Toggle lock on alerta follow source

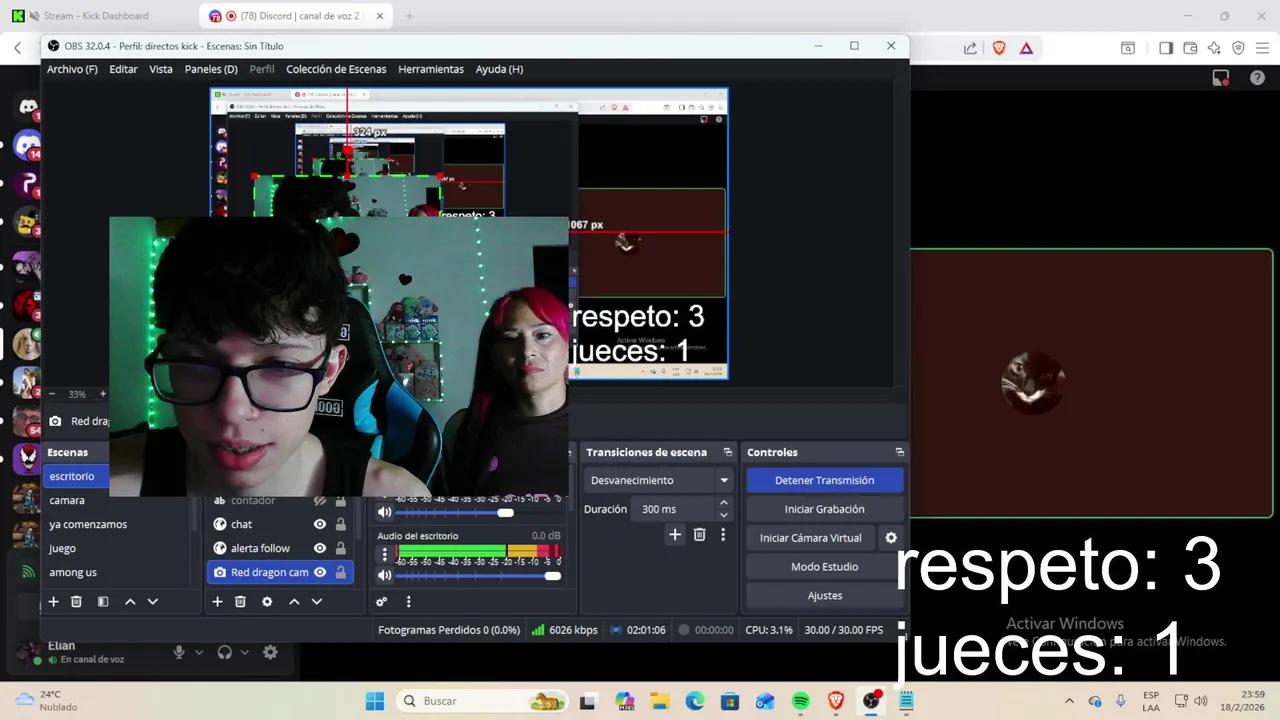(341, 548)
